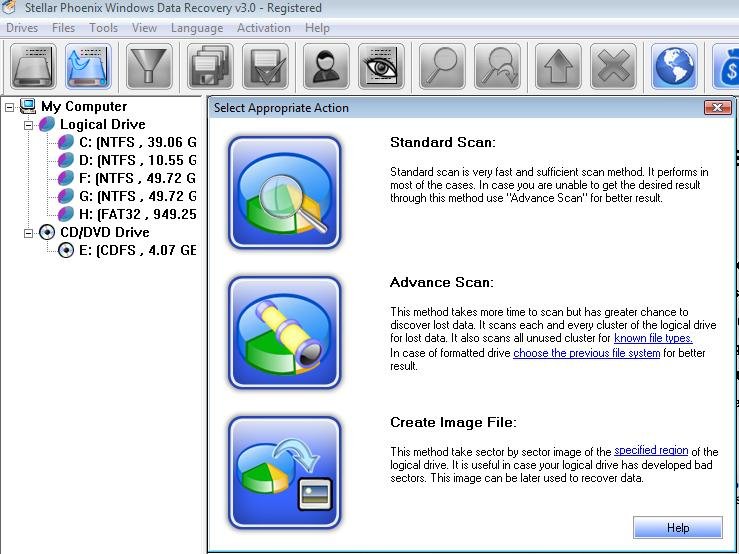This screenshot has width=739, height=554.
Task: Click the application icon in title bar
Action: point(9,7)
